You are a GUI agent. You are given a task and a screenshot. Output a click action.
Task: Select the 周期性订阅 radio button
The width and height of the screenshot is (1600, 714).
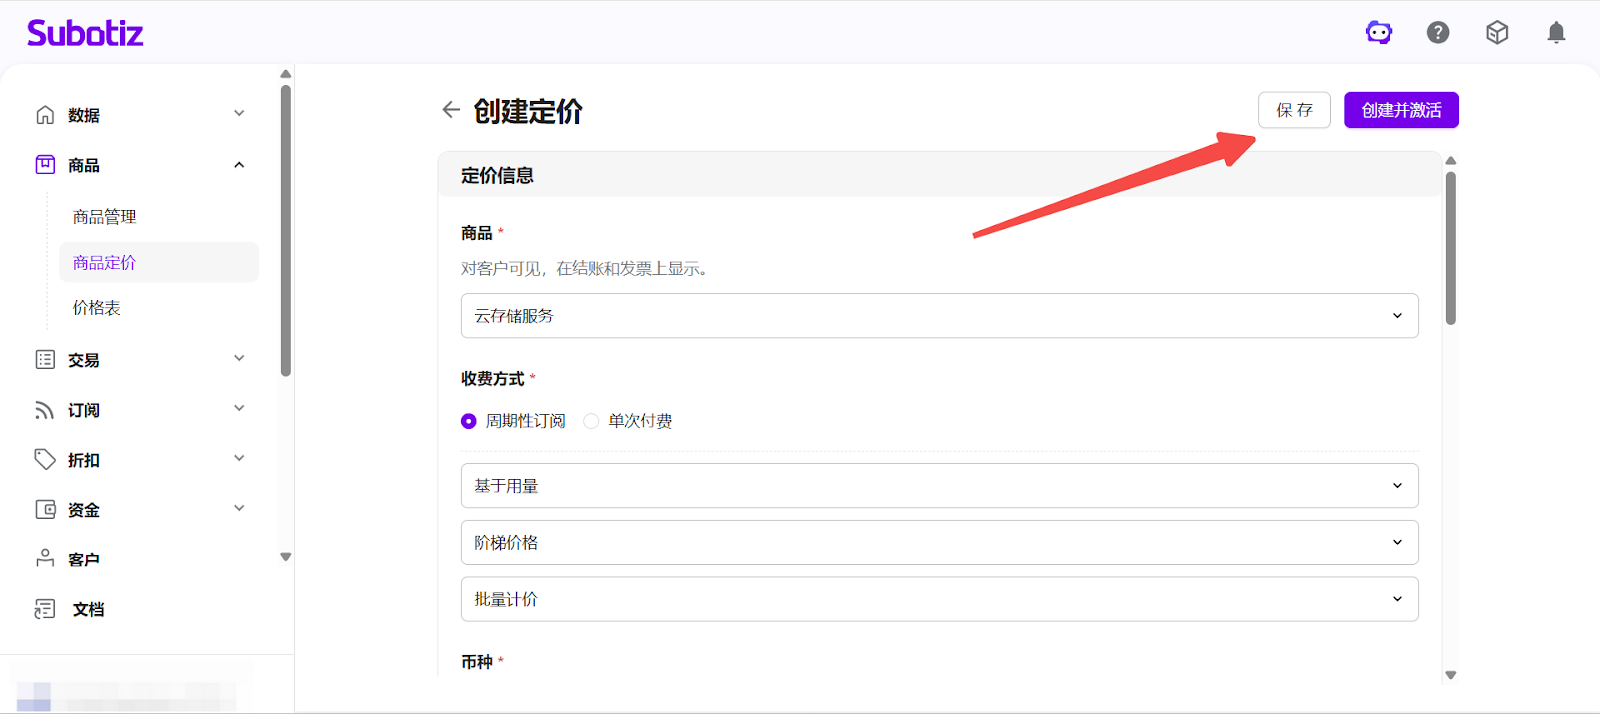click(469, 421)
